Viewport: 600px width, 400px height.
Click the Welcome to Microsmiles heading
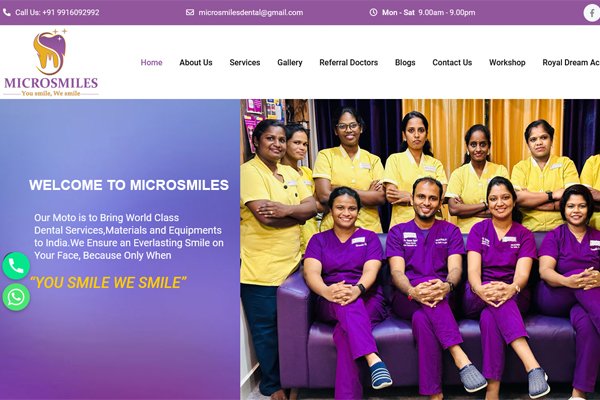129,185
